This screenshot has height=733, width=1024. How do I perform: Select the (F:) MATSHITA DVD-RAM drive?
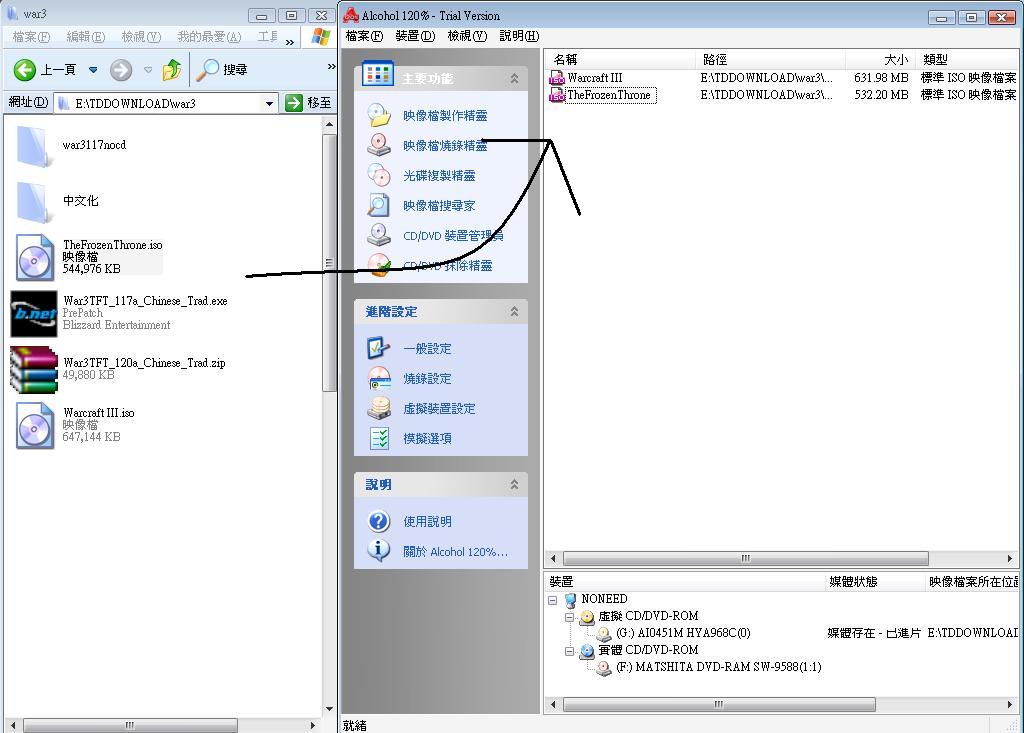point(719,667)
